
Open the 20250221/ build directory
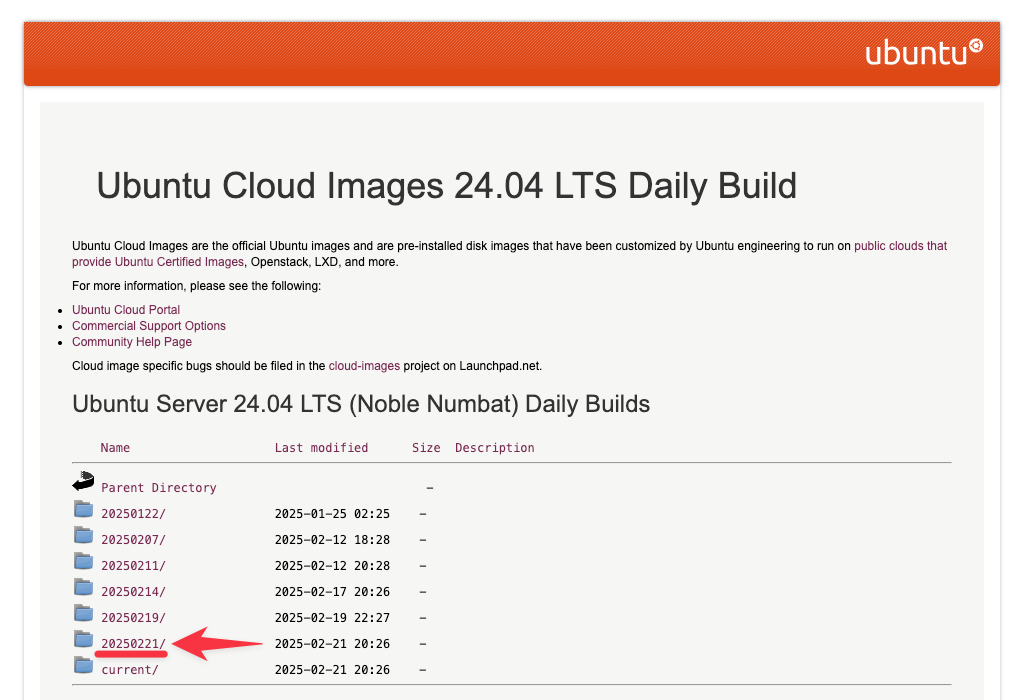133,644
